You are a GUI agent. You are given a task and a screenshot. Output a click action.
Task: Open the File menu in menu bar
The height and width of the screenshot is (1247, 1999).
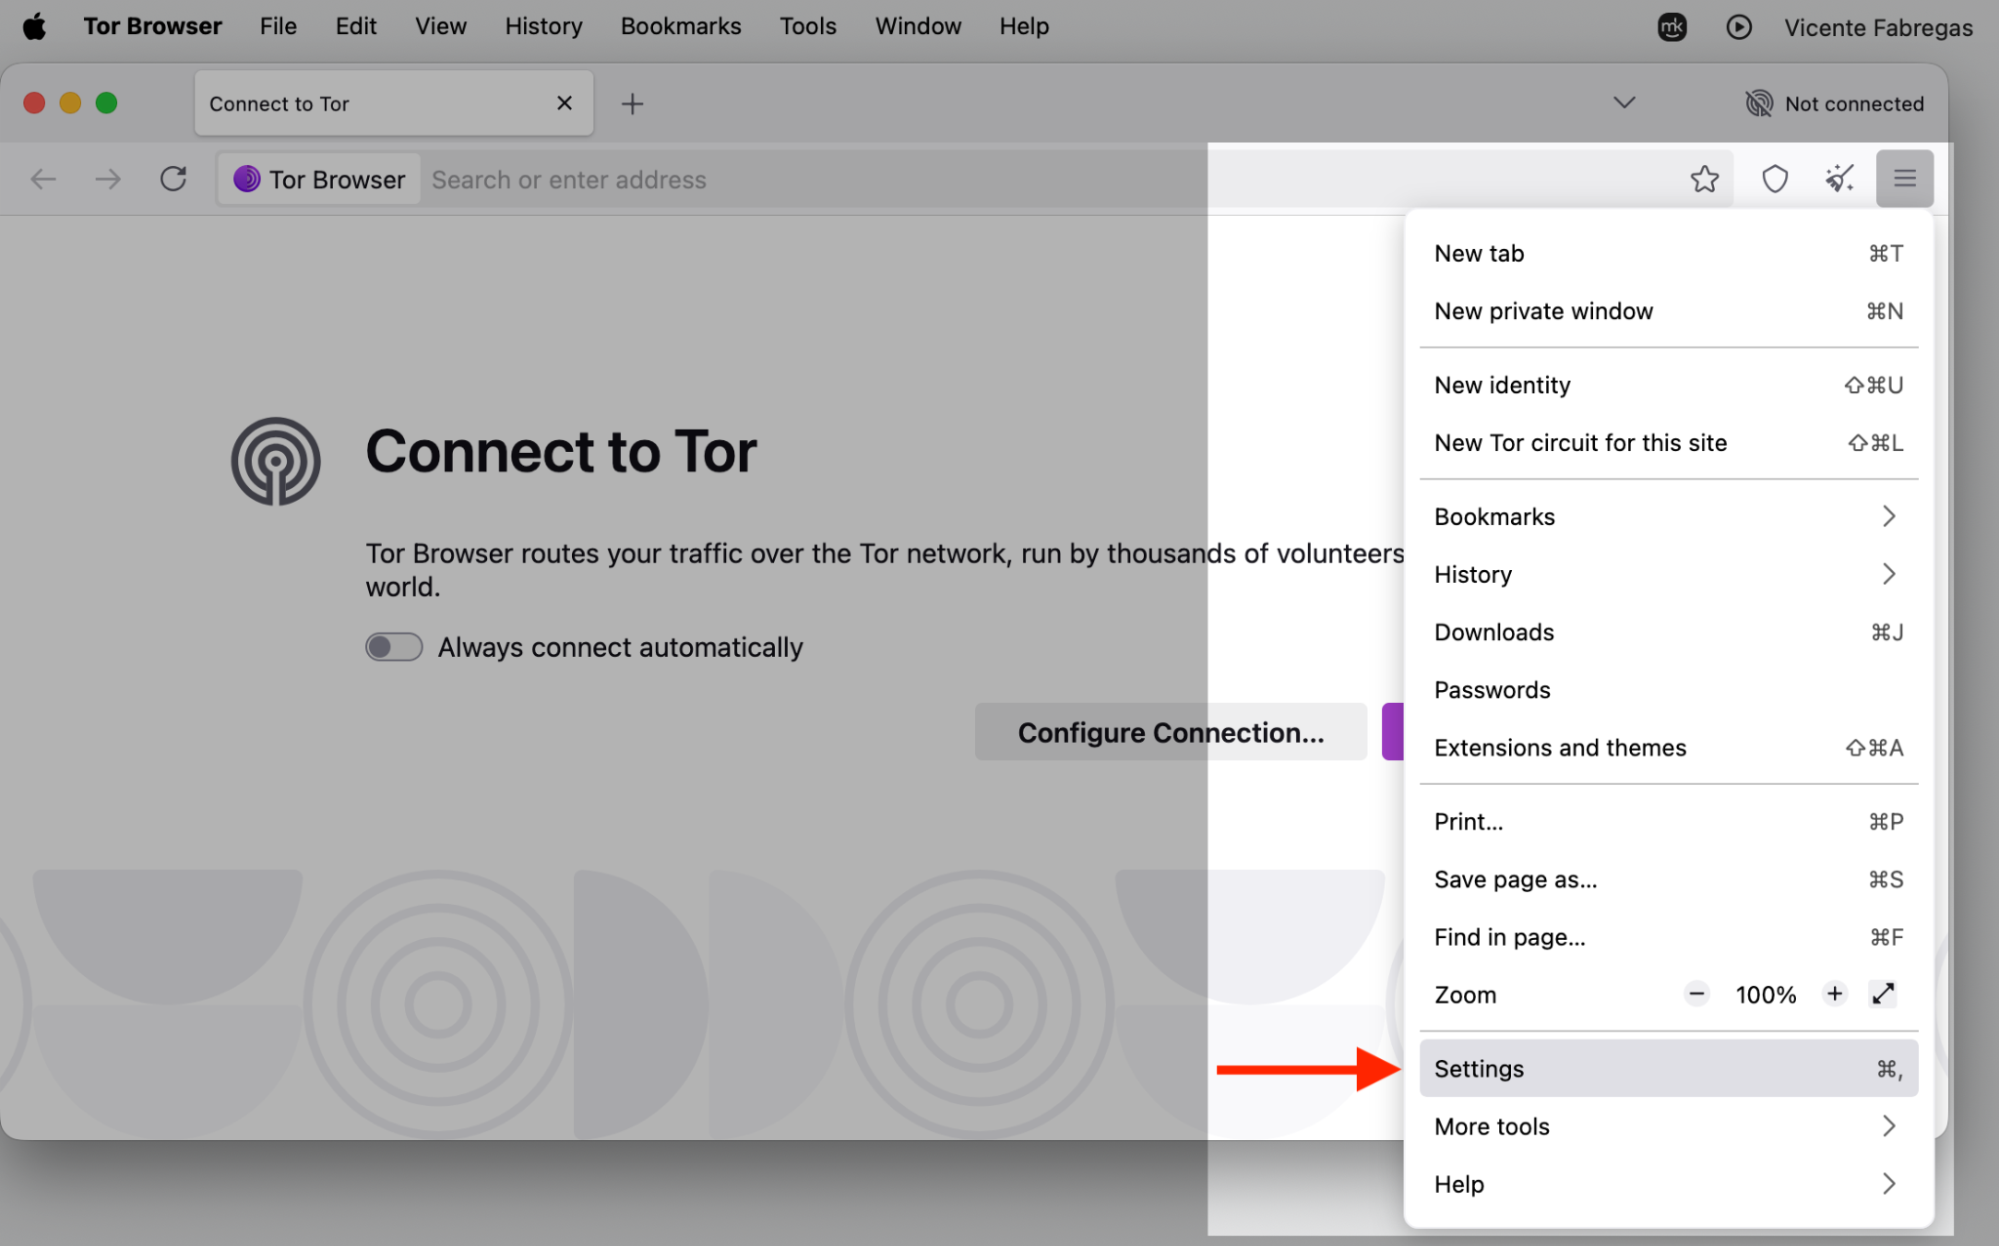tap(278, 26)
